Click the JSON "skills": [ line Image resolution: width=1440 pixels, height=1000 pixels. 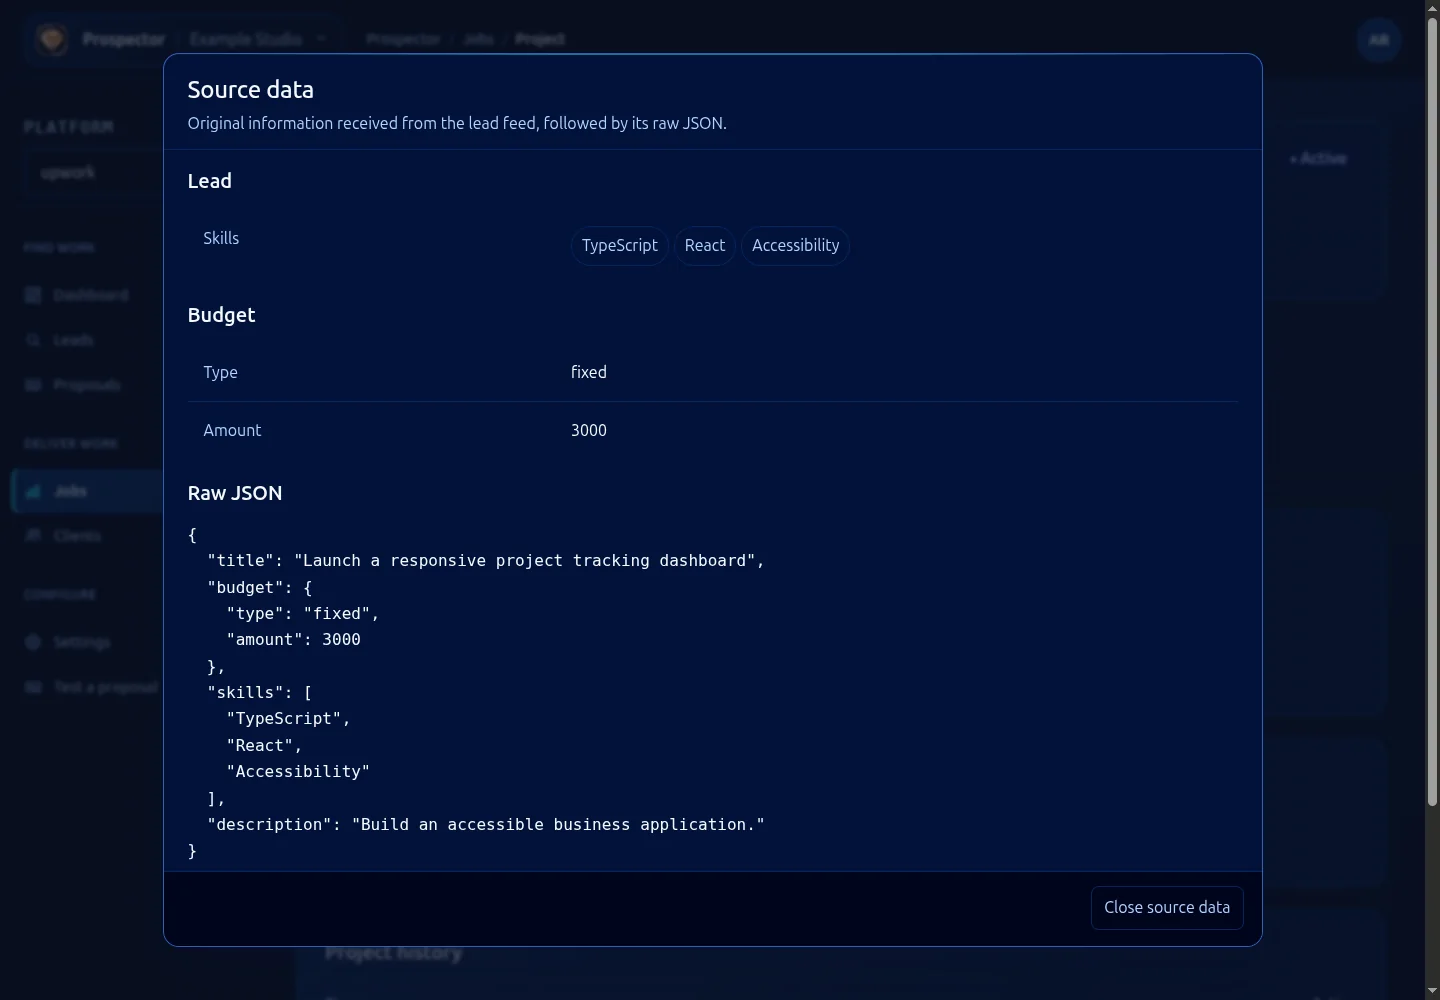point(260,692)
